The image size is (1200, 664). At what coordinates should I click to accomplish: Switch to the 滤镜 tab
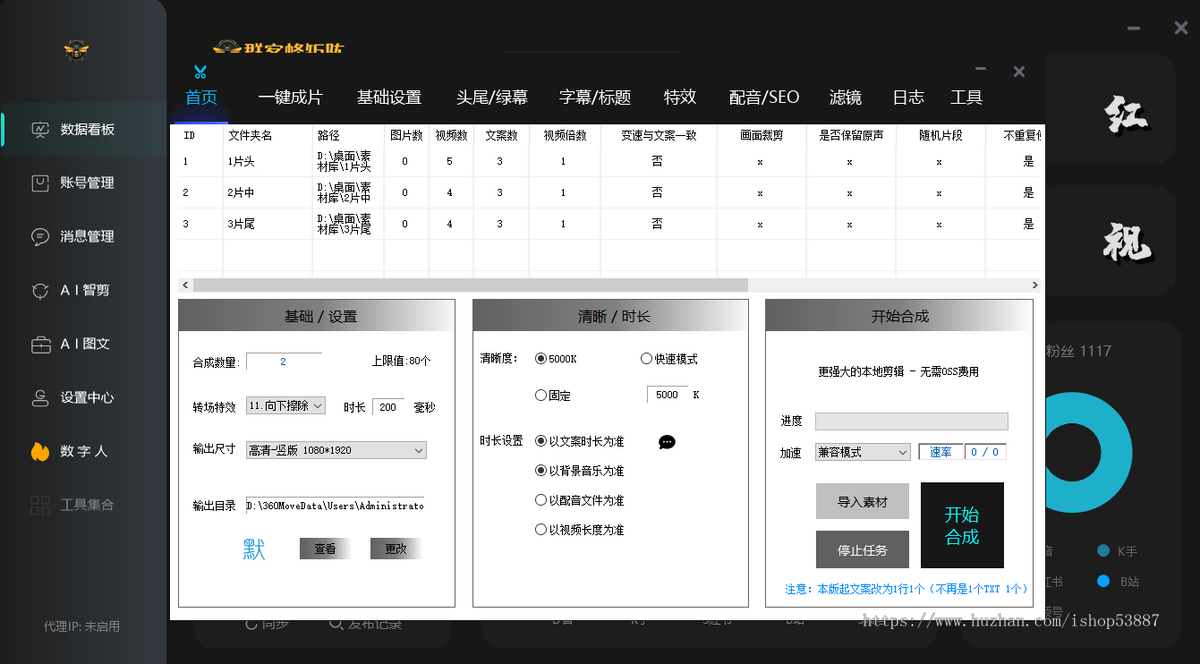pyautogui.click(x=845, y=97)
